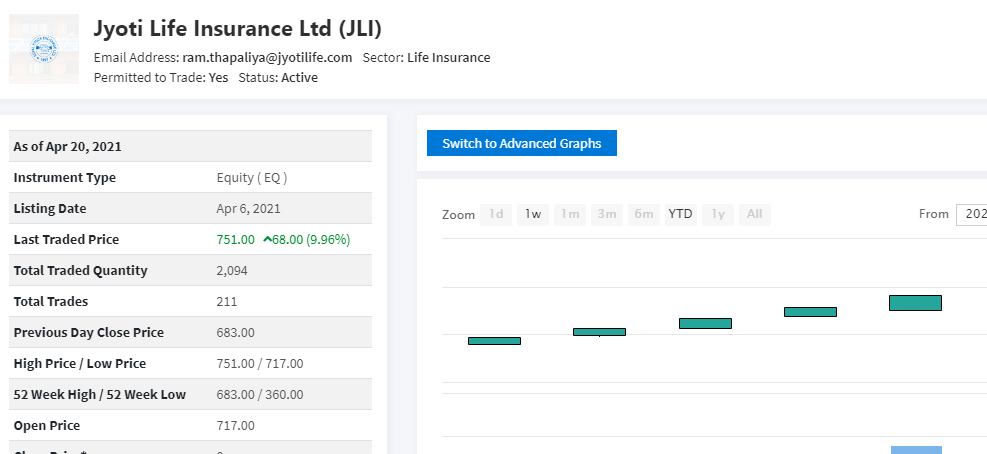Click 52 Week value 683.00 / 360.00

coord(260,394)
